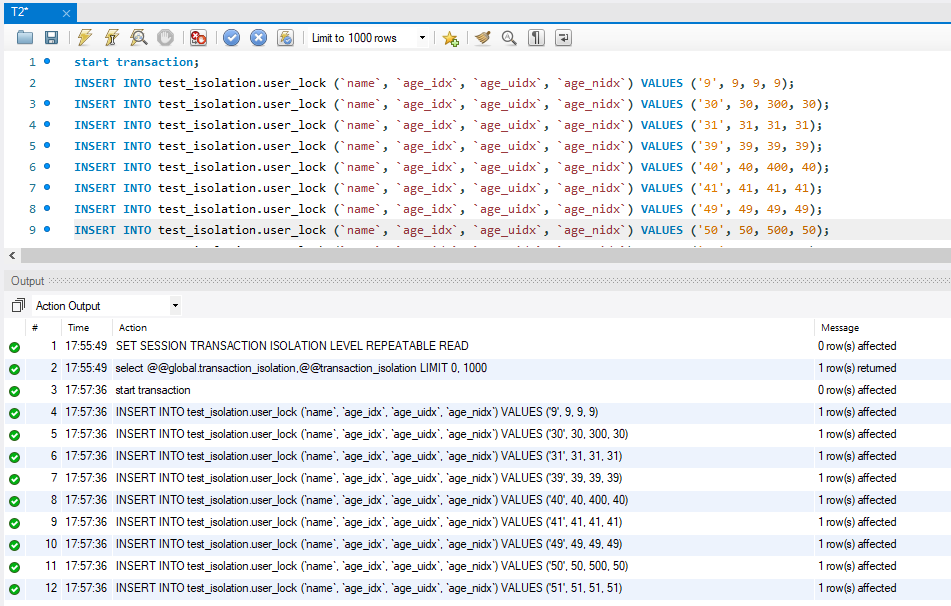Click editor line inserting VALUES ('31', 31, 31, 31)

(x=448, y=125)
